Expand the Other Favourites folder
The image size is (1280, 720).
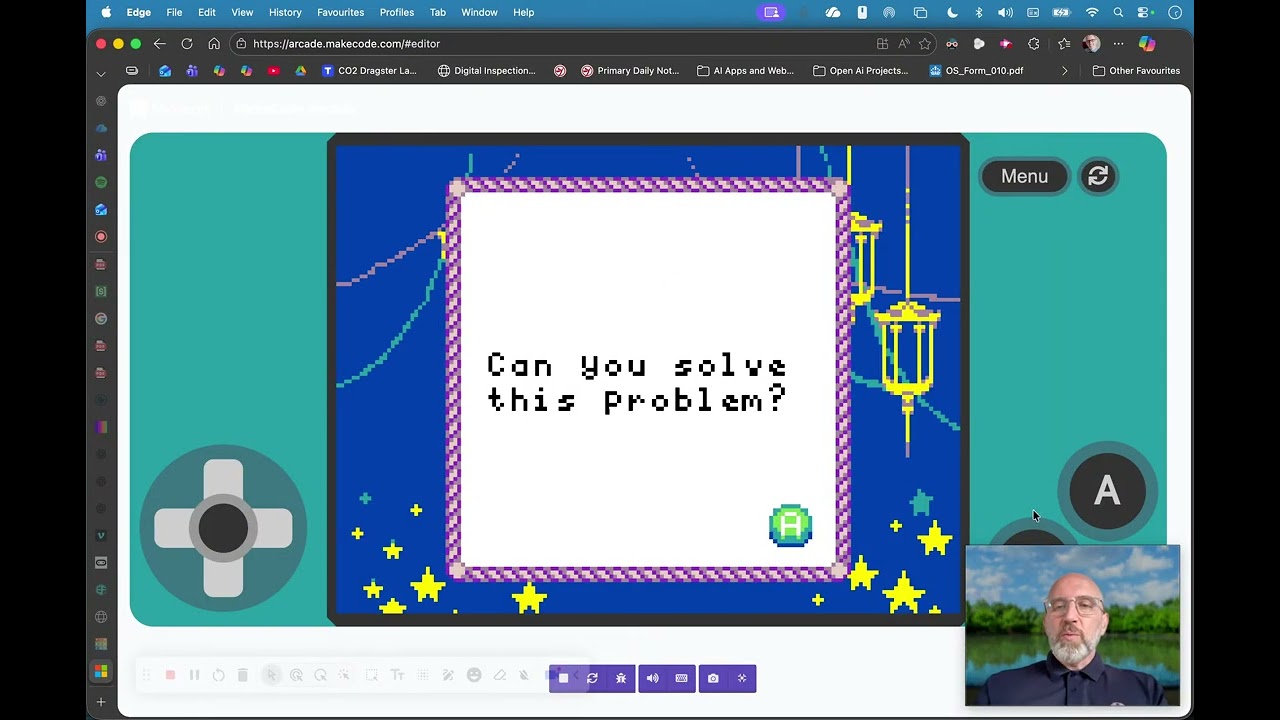[x=1136, y=71]
